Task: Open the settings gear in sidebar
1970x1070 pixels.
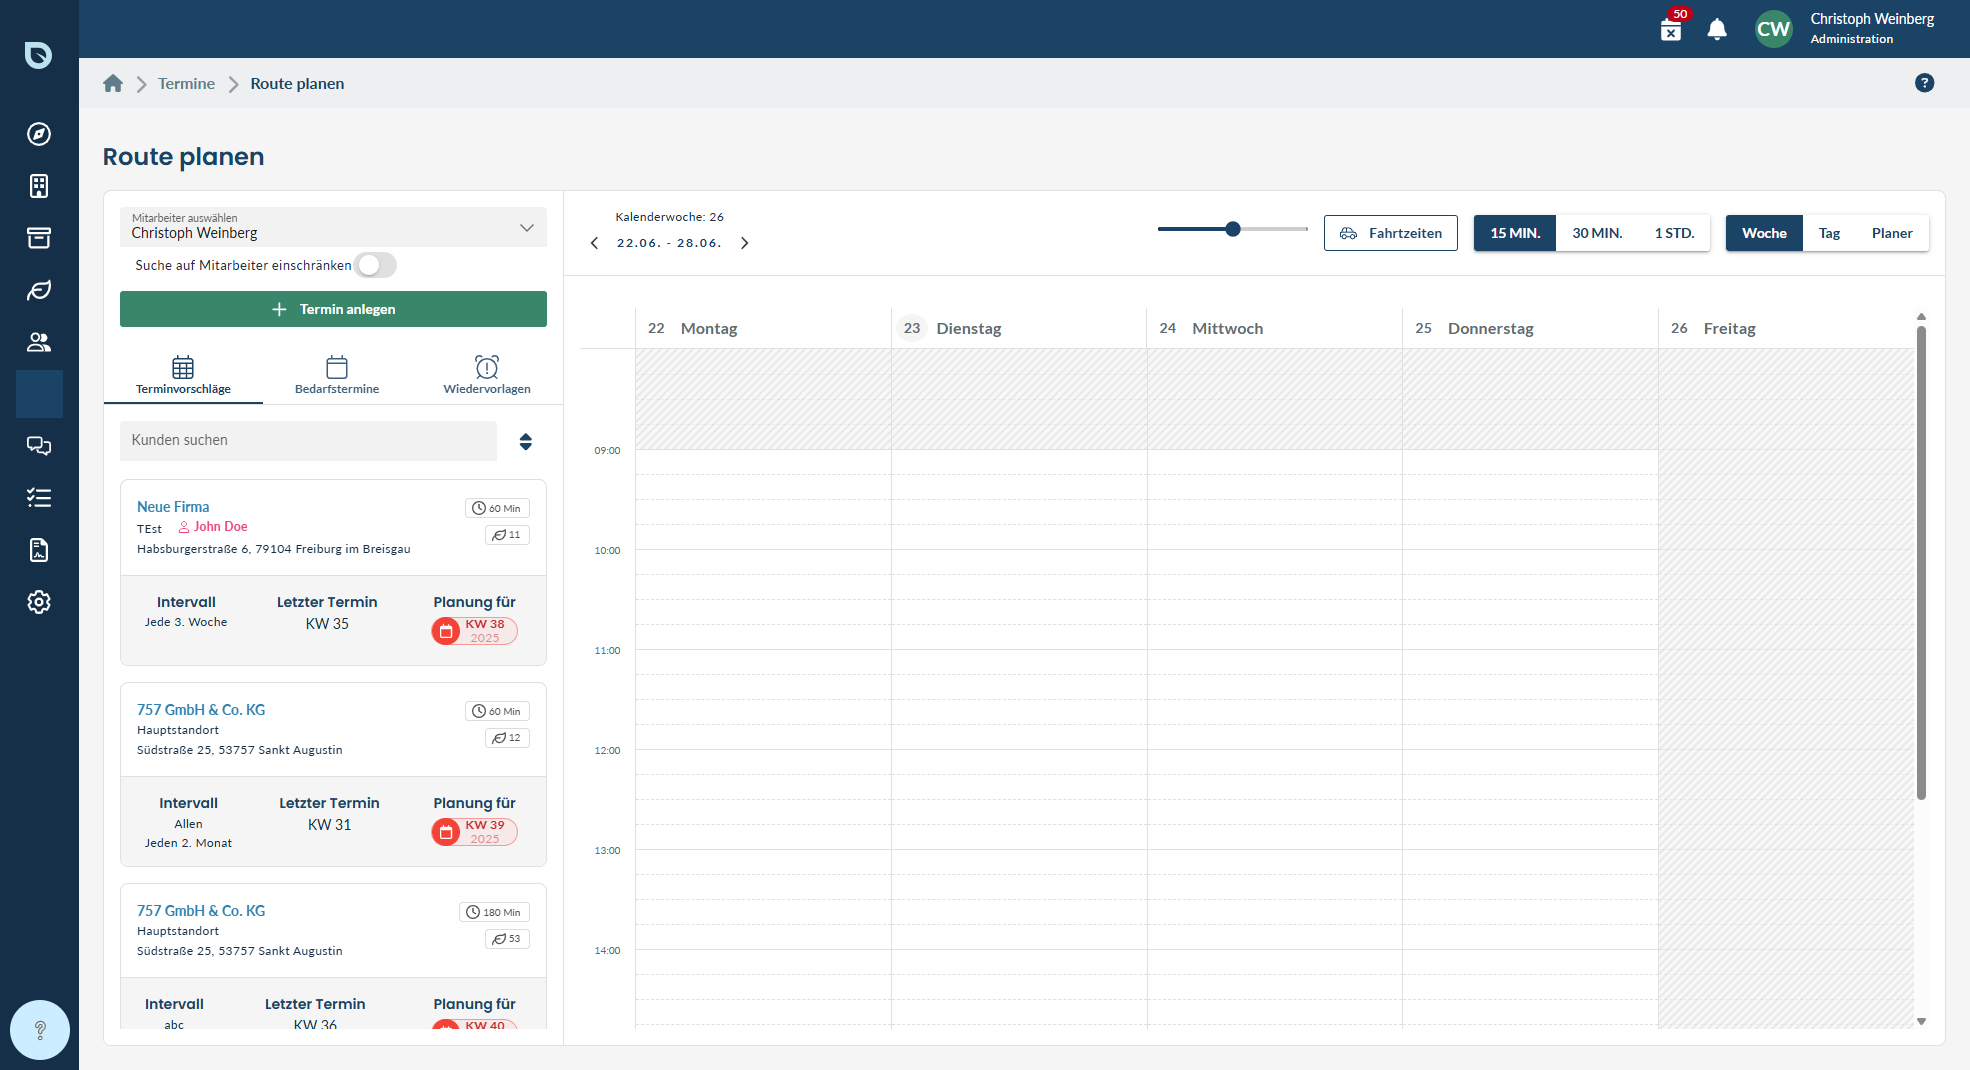Action: 39,602
